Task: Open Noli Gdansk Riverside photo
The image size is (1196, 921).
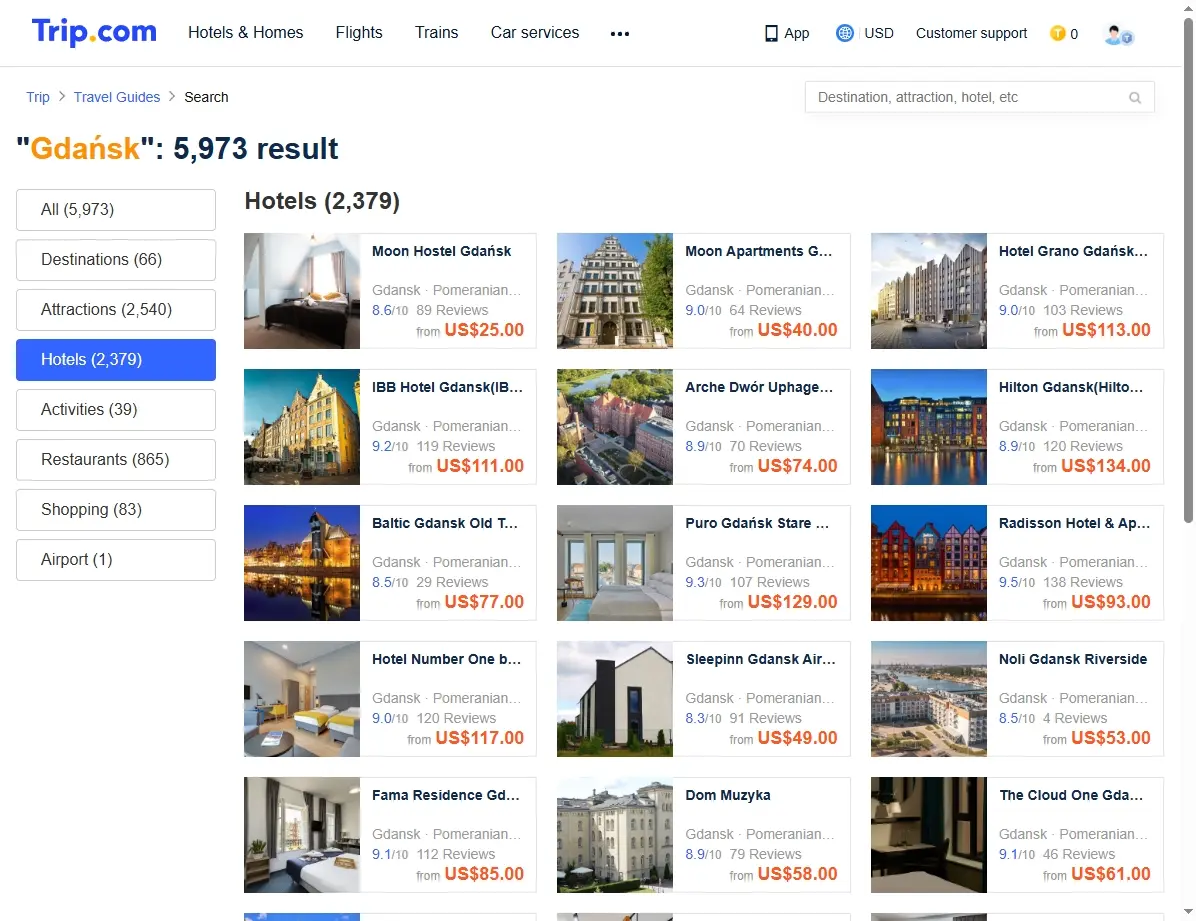Action: tap(929, 698)
